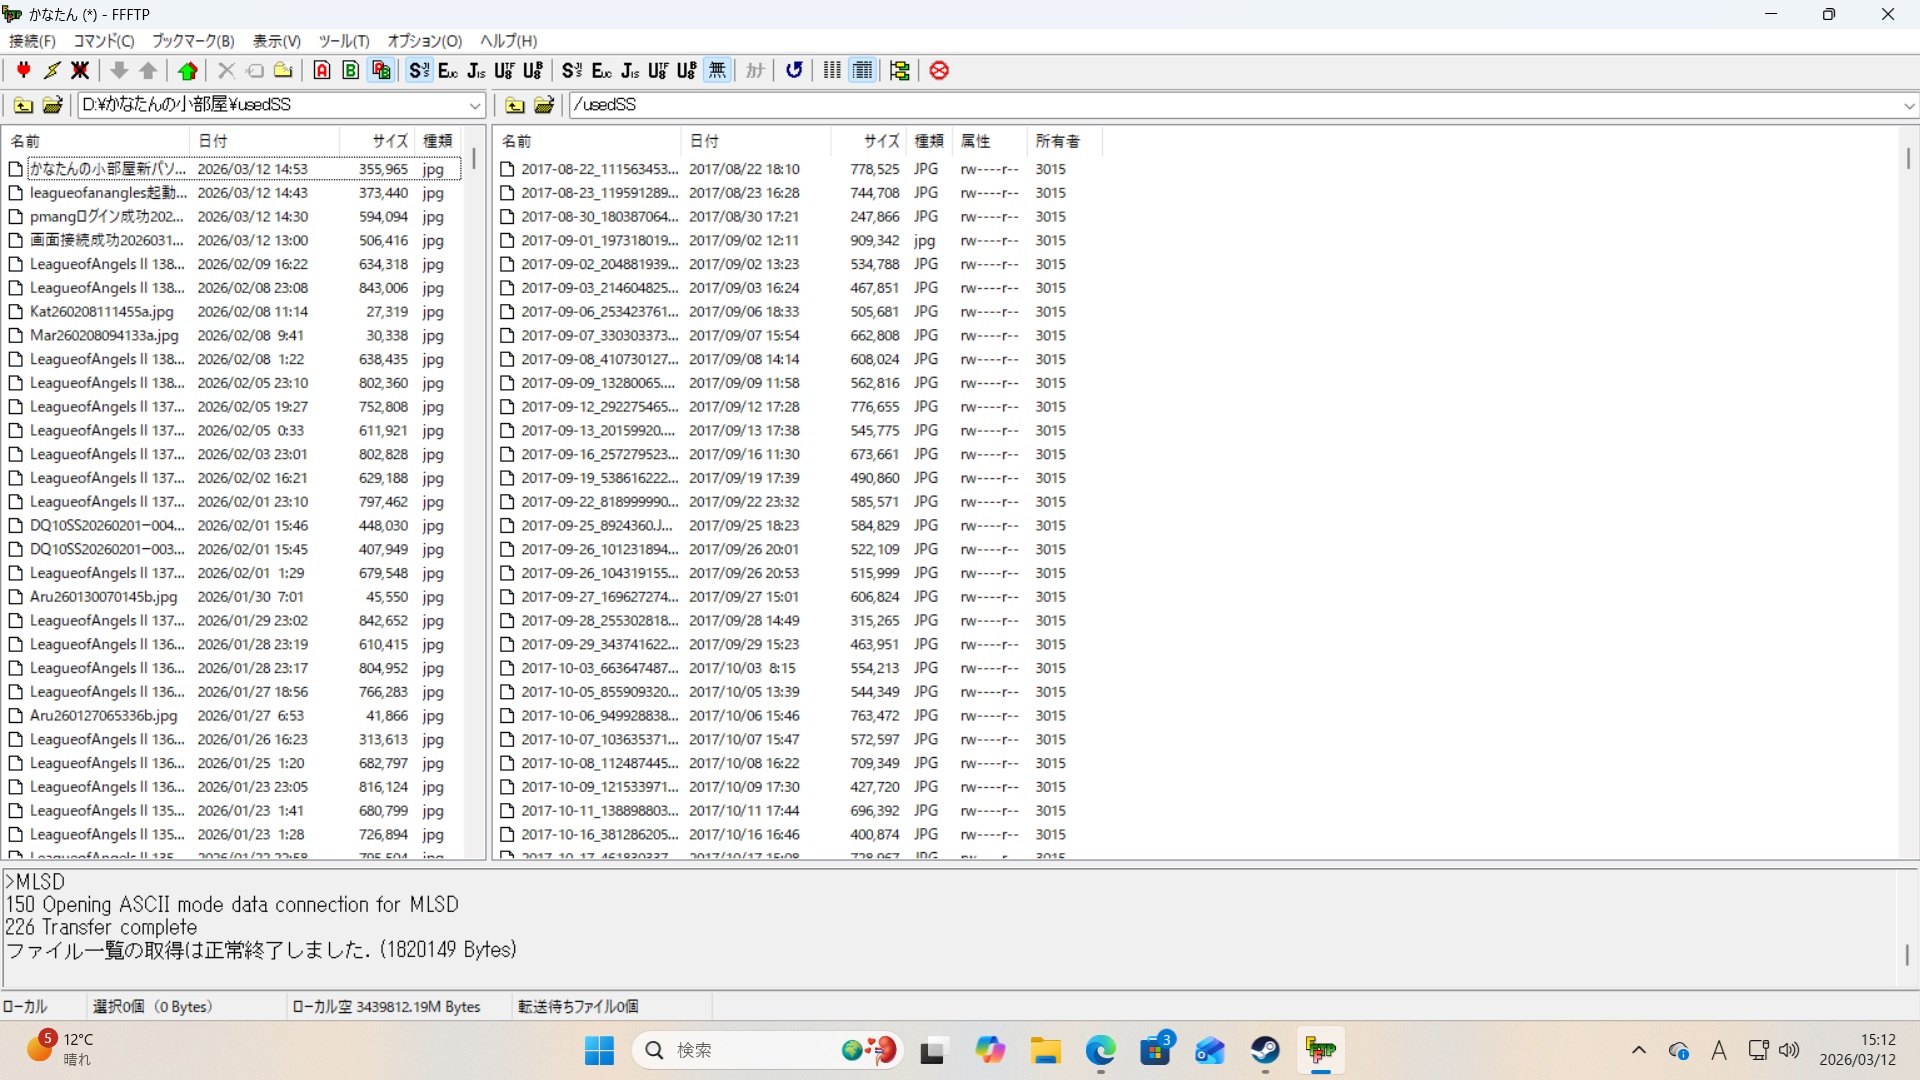Select Kat260208111455a.jpg in the local list

click(x=101, y=312)
